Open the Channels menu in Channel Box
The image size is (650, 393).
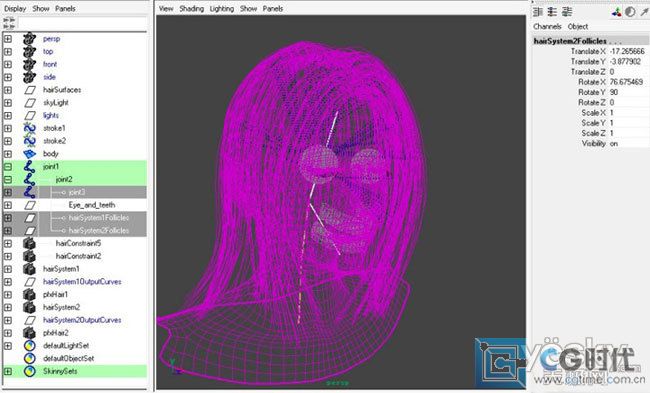coord(547,27)
